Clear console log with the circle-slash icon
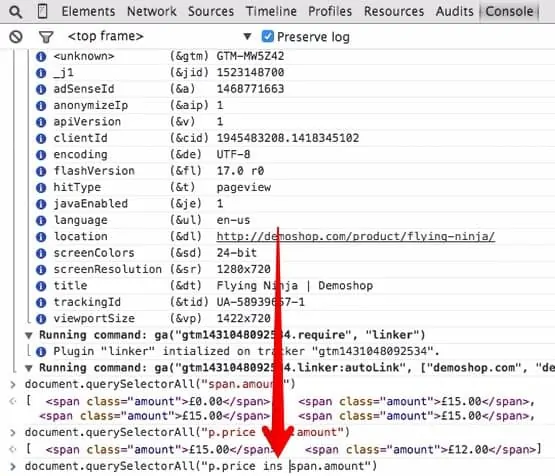The image size is (555, 476). pyautogui.click(x=16, y=37)
